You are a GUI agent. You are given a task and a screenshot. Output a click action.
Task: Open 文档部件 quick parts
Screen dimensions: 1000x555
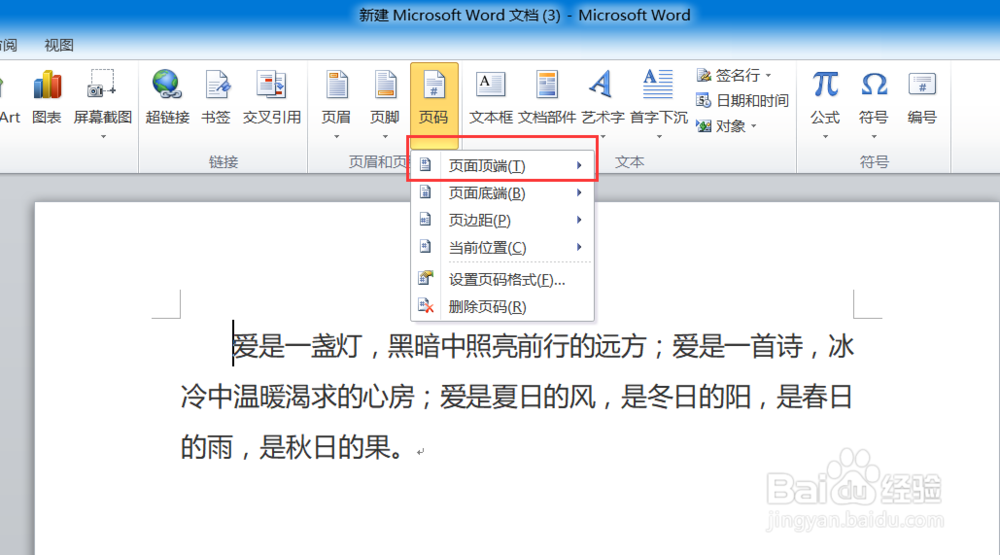click(x=547, y=98)
